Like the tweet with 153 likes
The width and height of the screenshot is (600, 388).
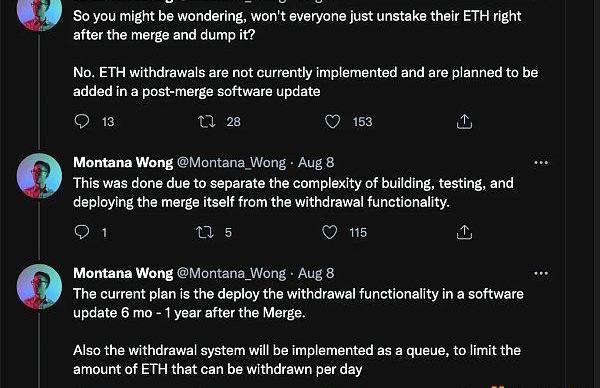[332, 122]
